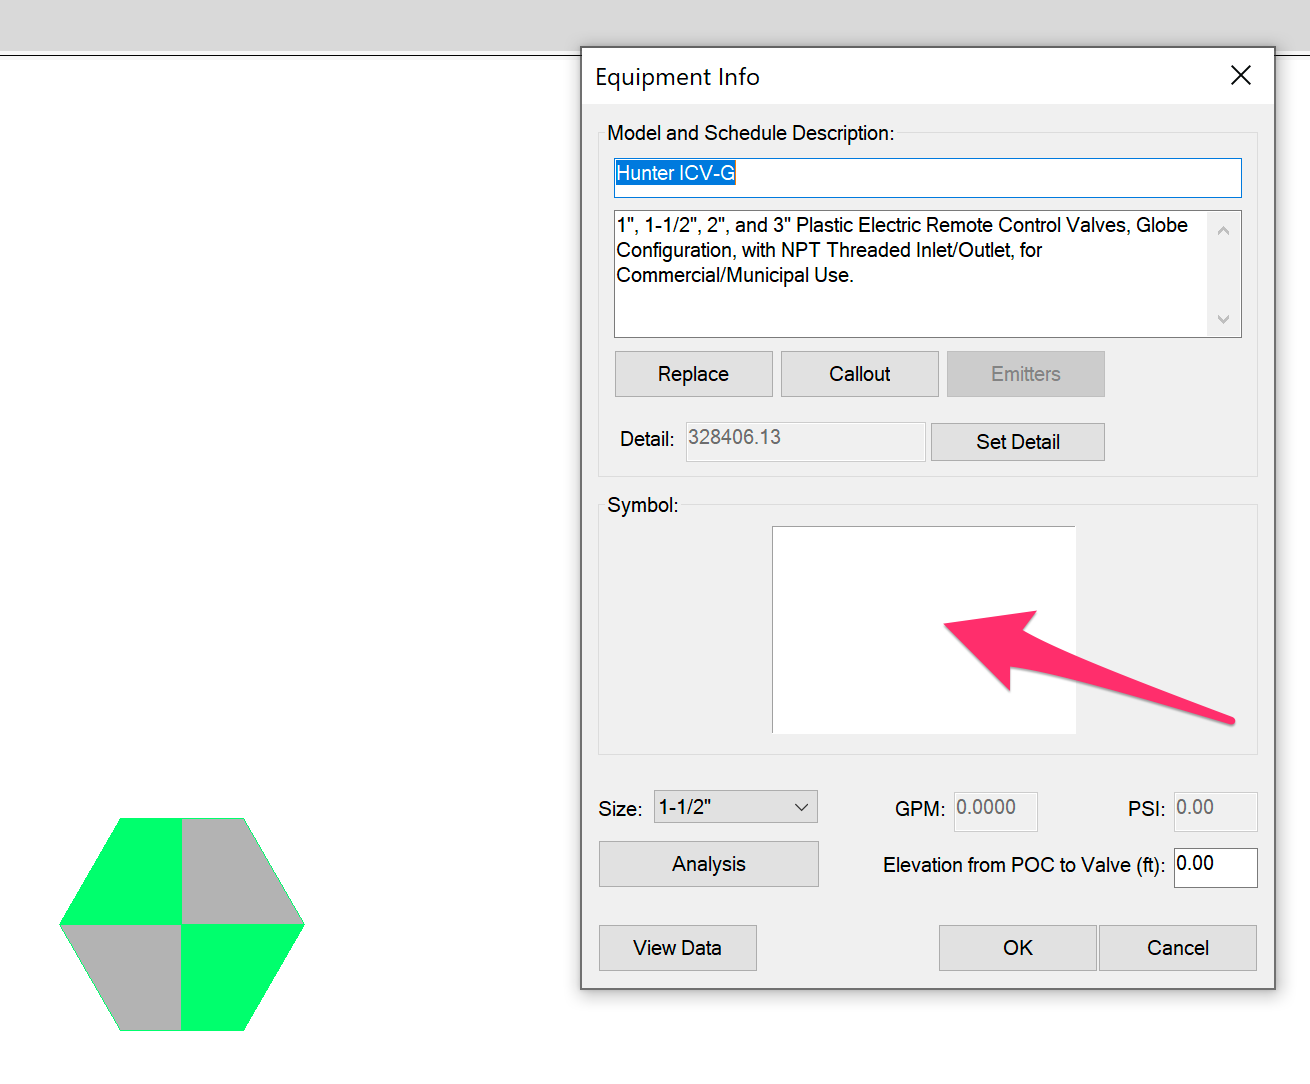Click up arrow of description scrollbar

coord(1223,231)
